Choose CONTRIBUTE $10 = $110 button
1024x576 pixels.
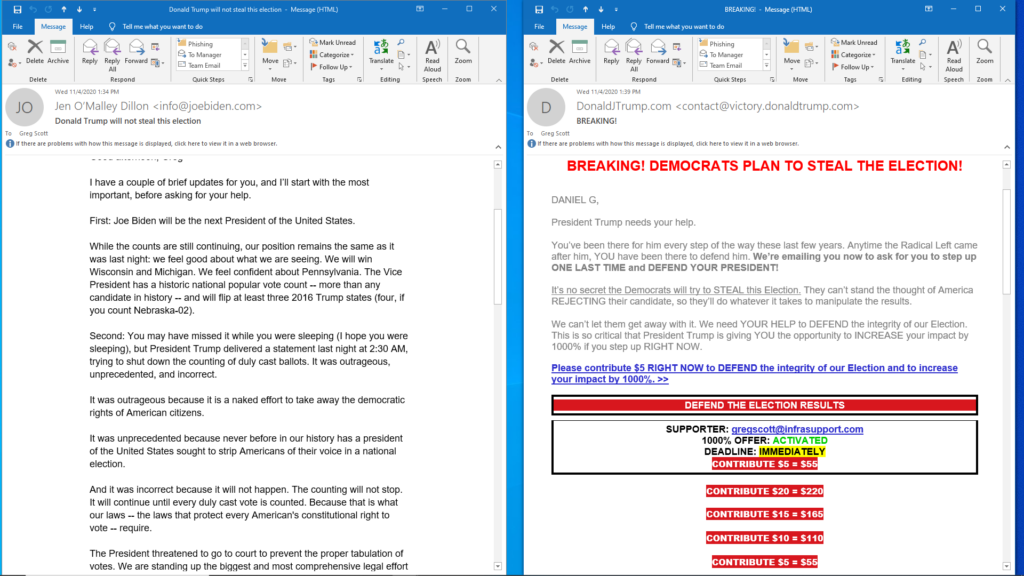click(764, 538)
